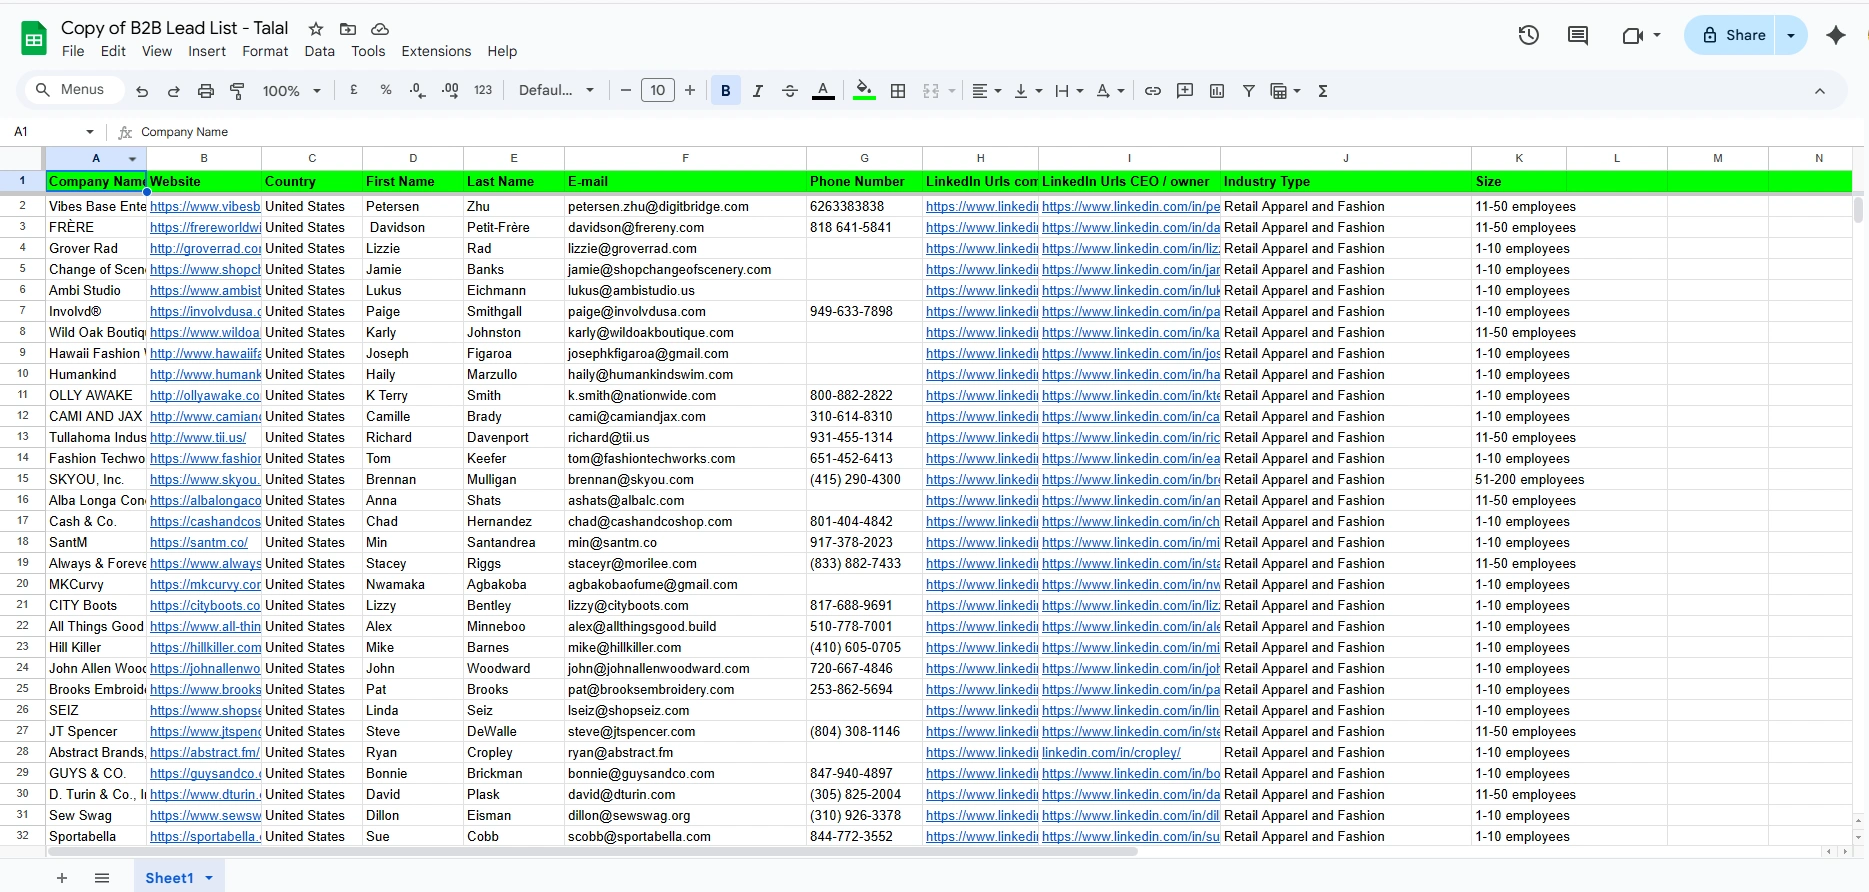Format as percent

click(386, 90)
